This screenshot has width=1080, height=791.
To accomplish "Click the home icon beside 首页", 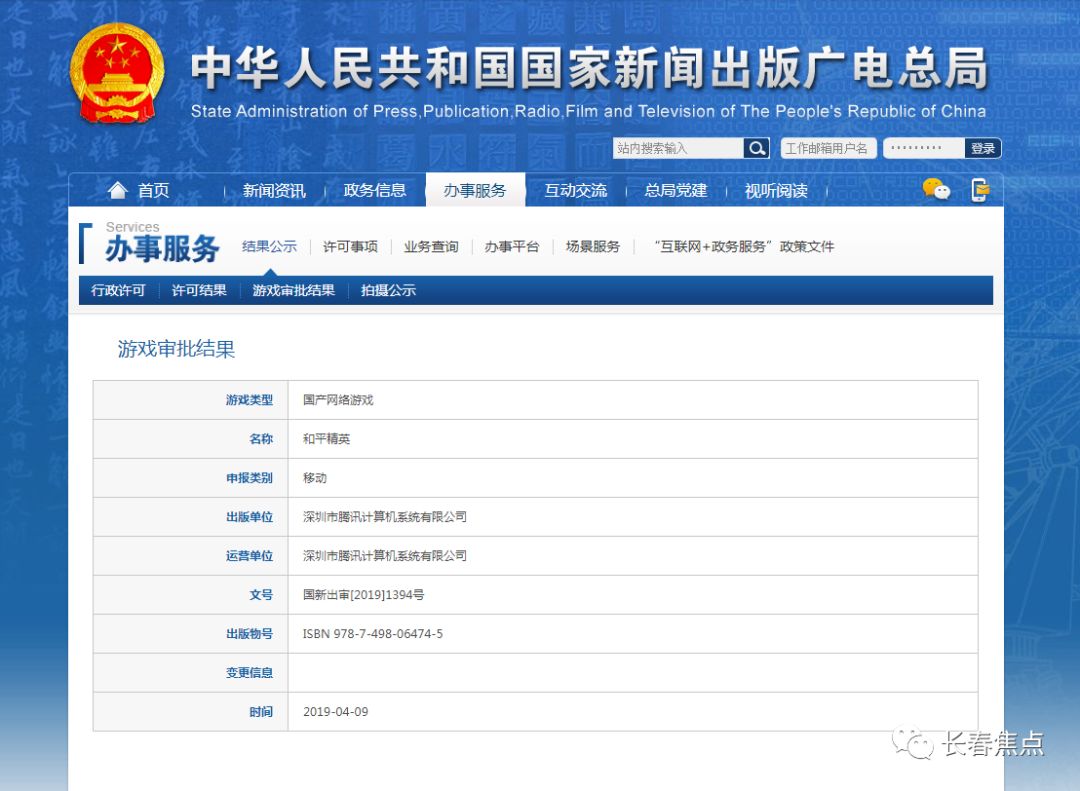I will [118, 190].
